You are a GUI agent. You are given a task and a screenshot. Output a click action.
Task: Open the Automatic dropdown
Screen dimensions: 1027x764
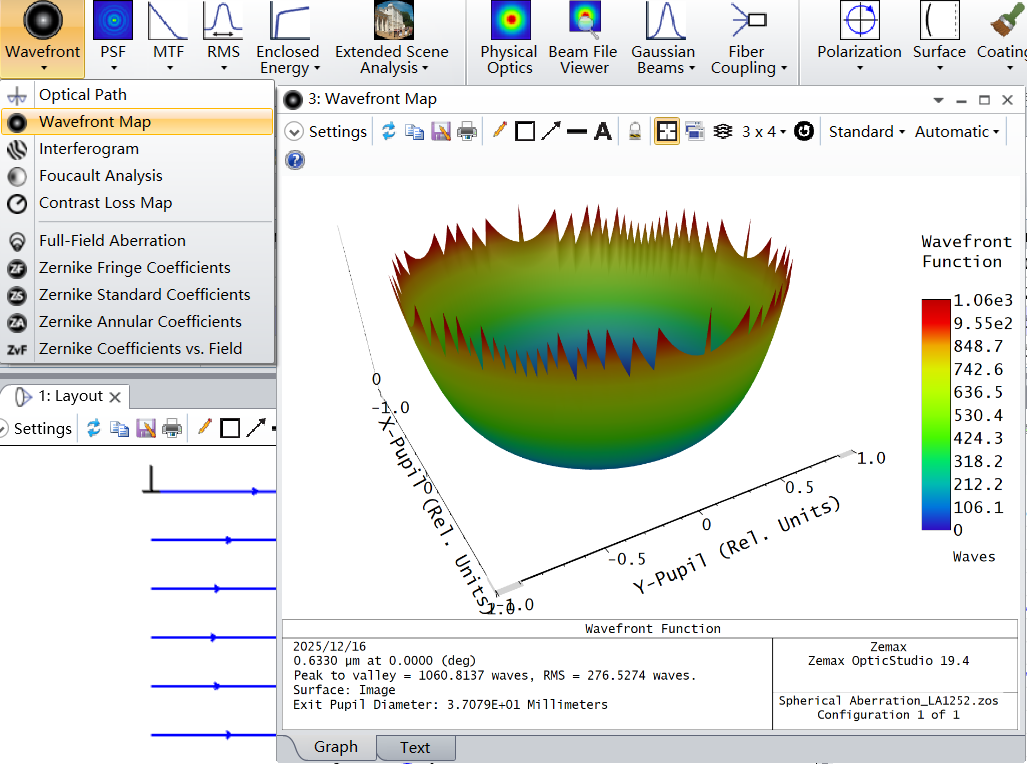click(957, 132)
